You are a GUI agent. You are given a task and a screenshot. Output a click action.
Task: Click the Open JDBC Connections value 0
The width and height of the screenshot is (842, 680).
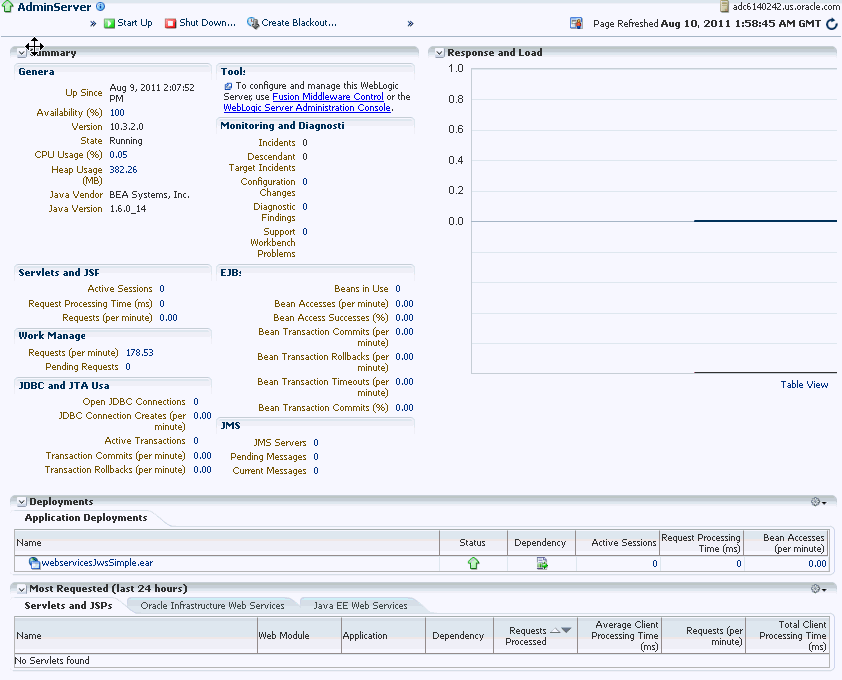(x=196, y=402)
